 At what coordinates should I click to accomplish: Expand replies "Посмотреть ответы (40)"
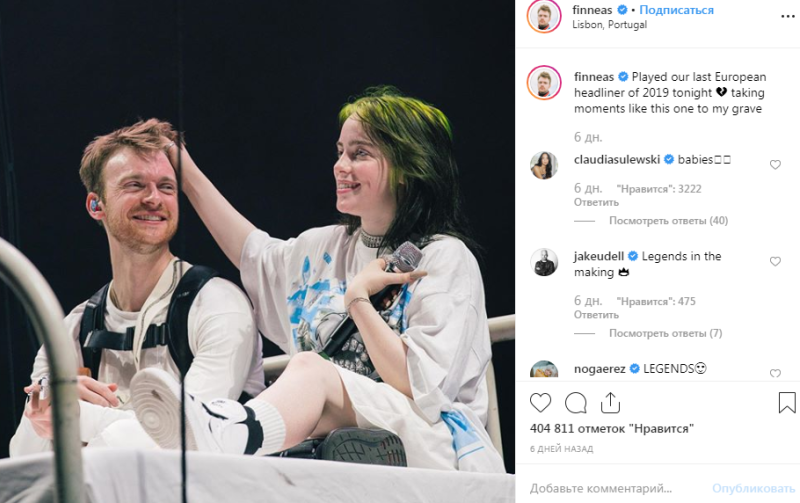pos(668,221)
